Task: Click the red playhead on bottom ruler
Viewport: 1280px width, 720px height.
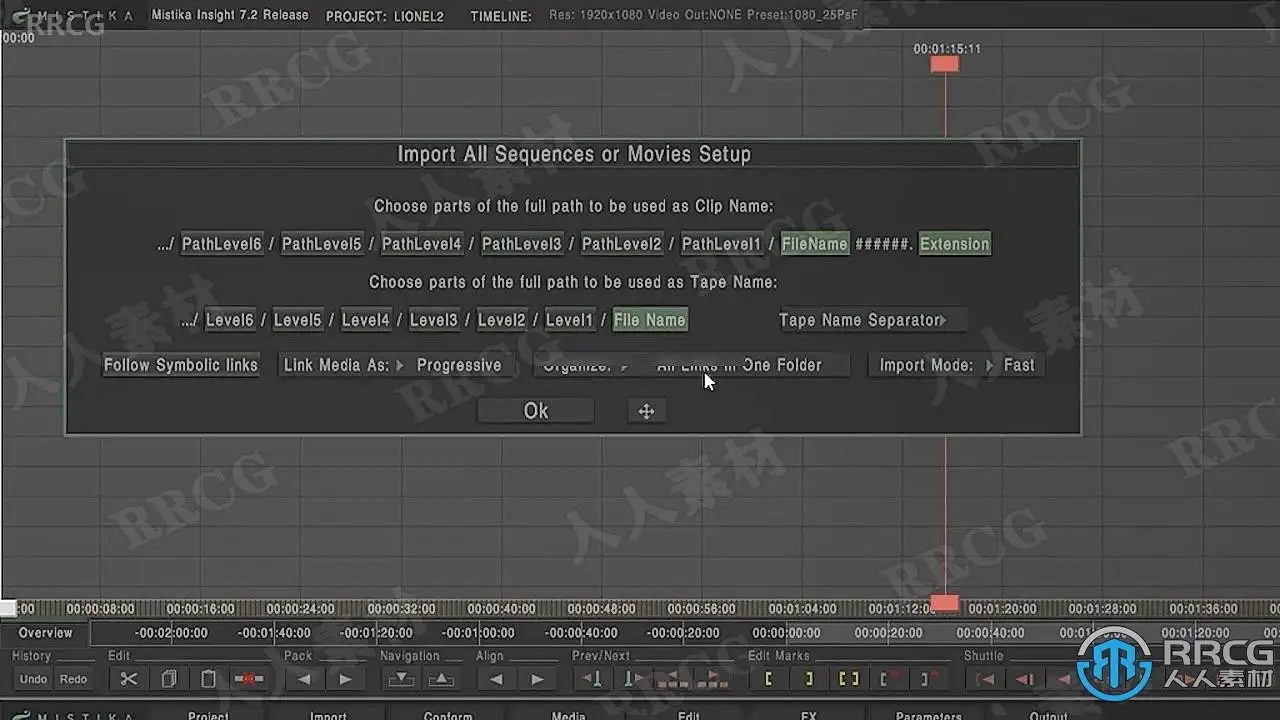Action: point(945,603)
